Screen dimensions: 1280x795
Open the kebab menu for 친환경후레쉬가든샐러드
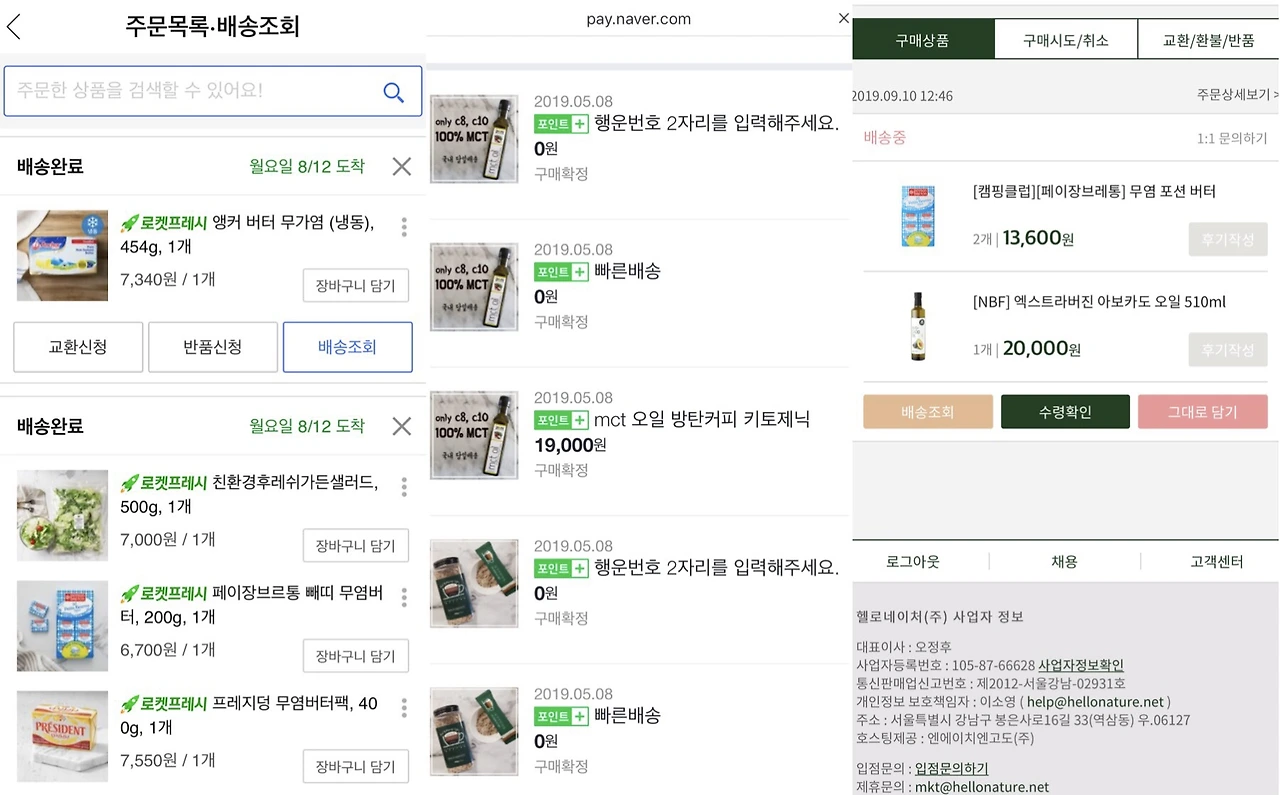404,487
